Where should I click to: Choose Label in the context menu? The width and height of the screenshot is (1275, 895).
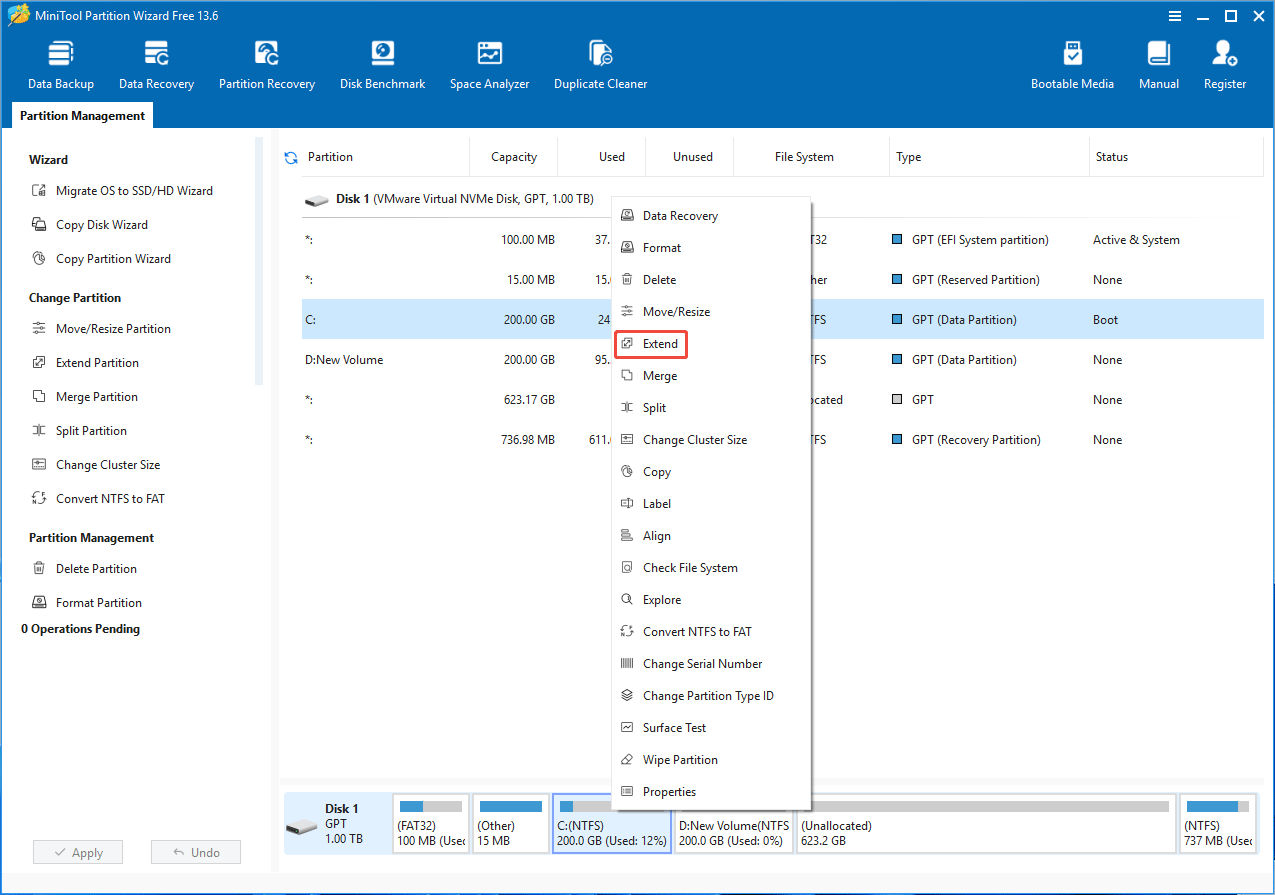(x=711, y=504)
